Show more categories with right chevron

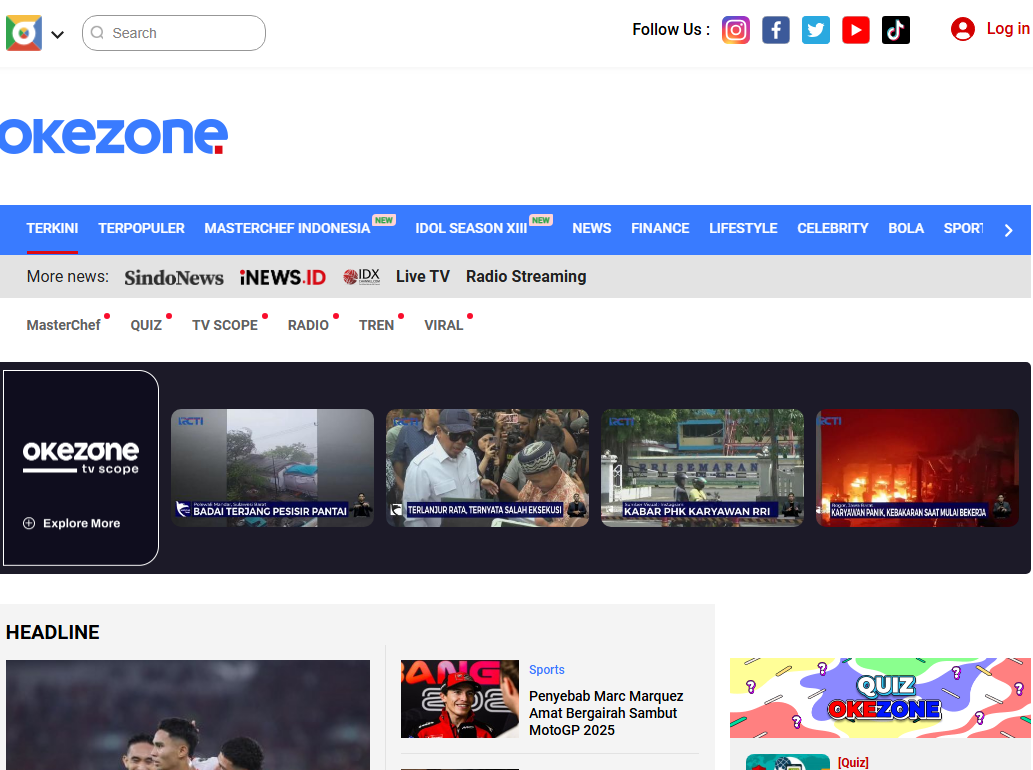click(x=1009, y=230)
